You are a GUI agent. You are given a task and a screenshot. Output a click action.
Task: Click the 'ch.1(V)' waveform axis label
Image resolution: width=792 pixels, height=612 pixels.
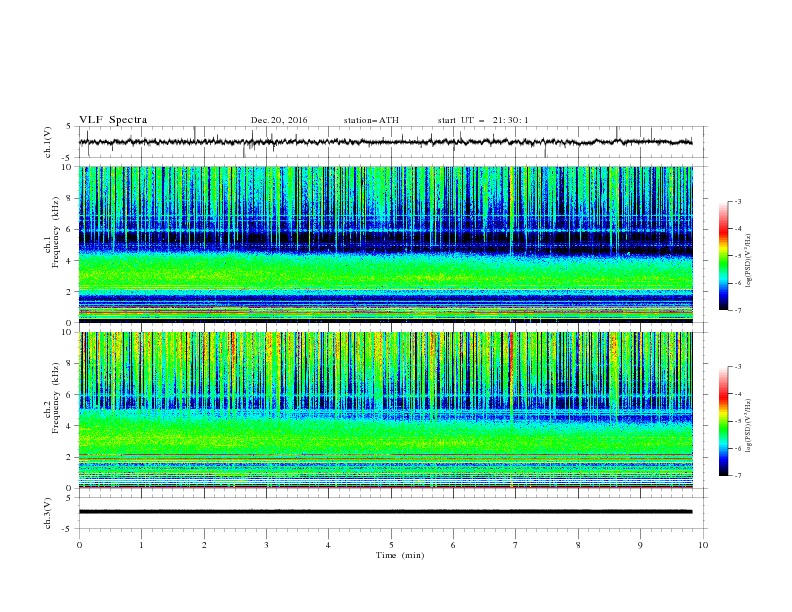point(49,142)
